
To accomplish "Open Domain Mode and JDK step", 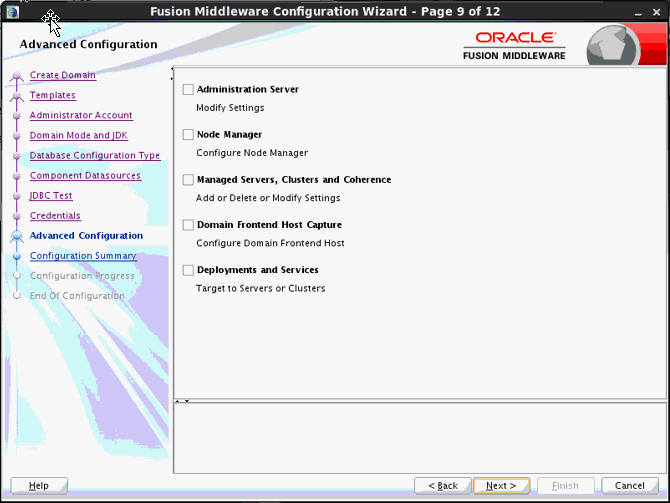I will click(x=79, y=135).
